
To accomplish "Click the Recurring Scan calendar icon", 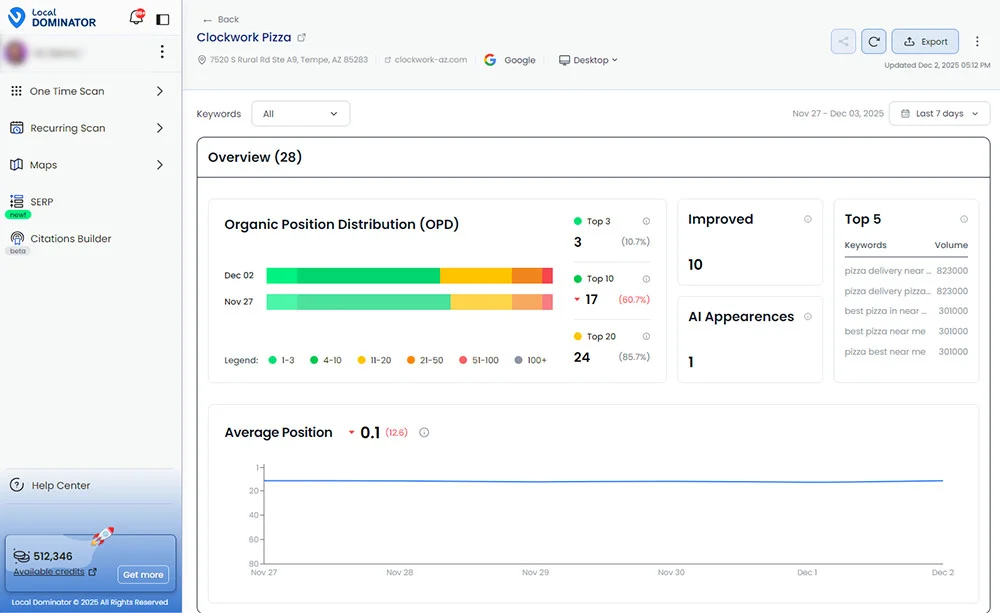I will coord(17,128).
